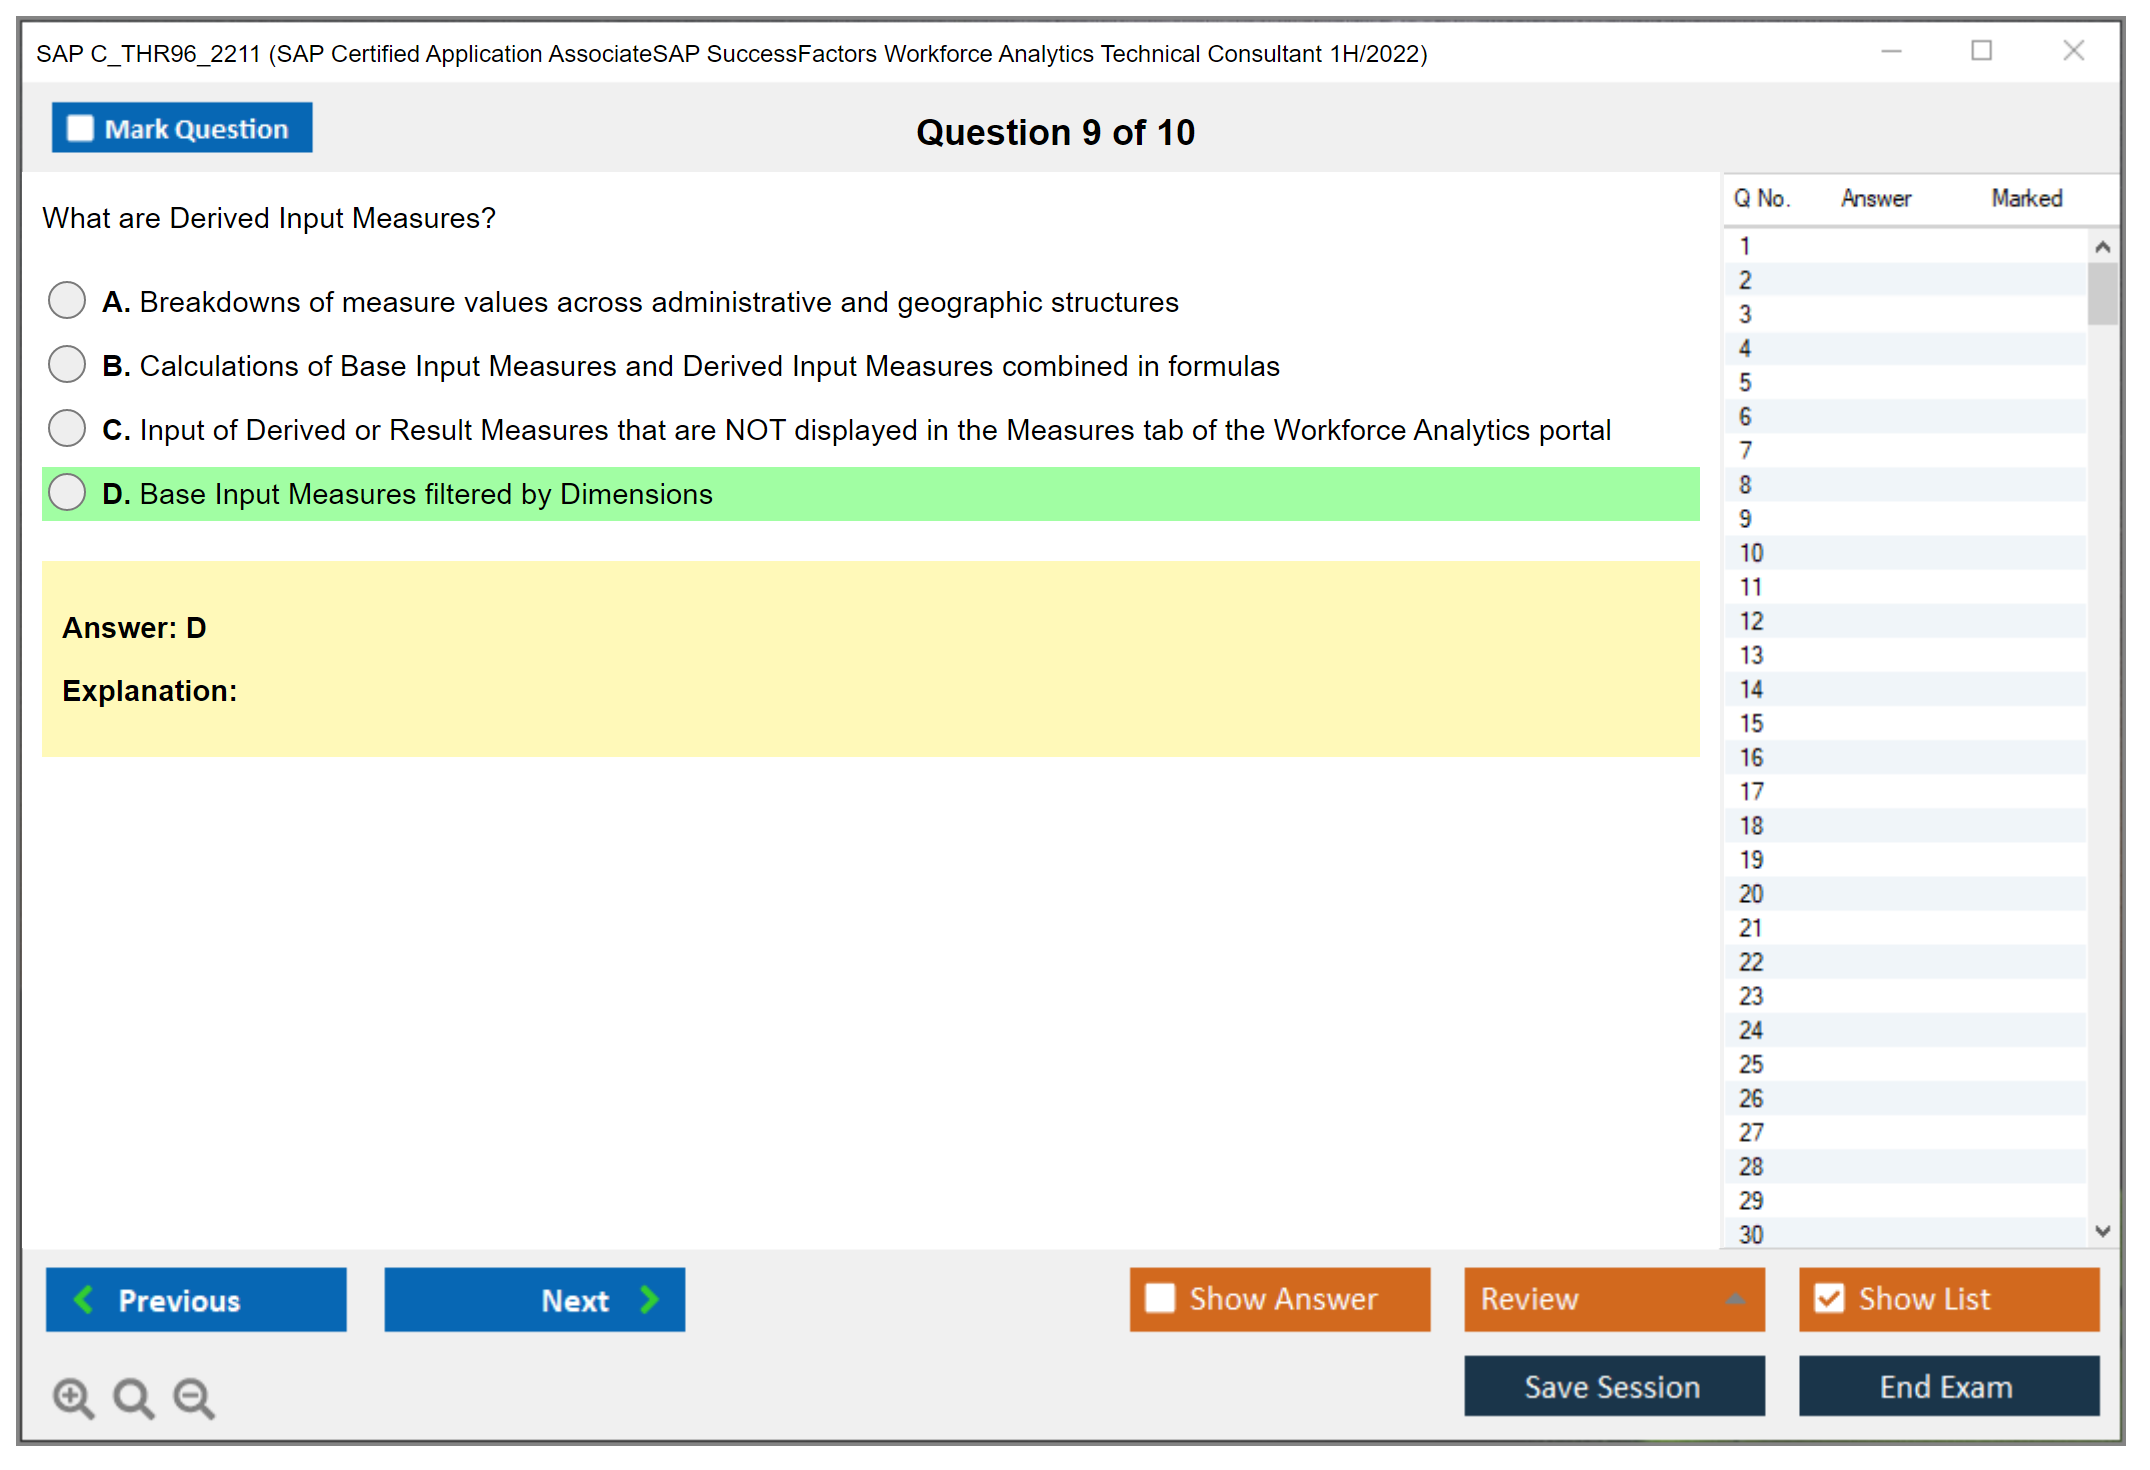Click the zoom in magnifier icon
Viewport: 2150px width, 1470px height.
pyautogui.click(x=73, y=1397)
